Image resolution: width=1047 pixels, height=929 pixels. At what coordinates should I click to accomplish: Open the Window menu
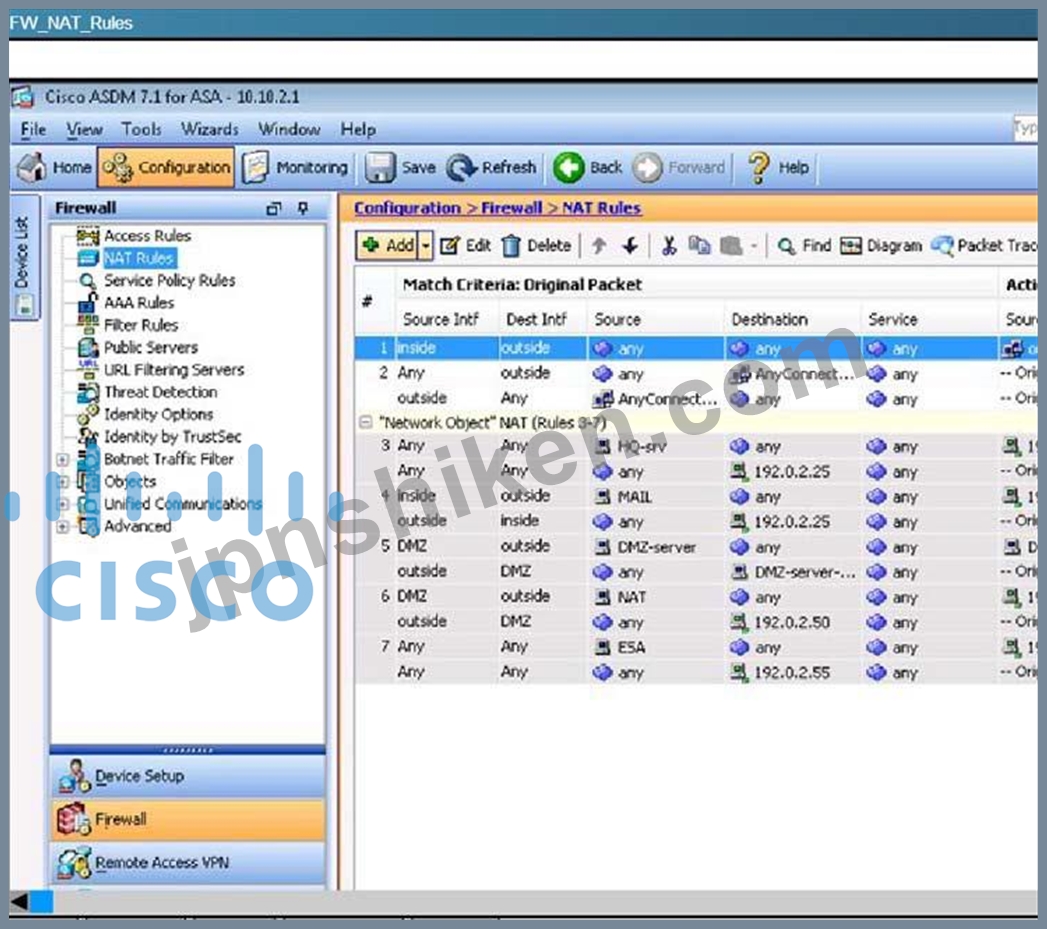[288, 129]
